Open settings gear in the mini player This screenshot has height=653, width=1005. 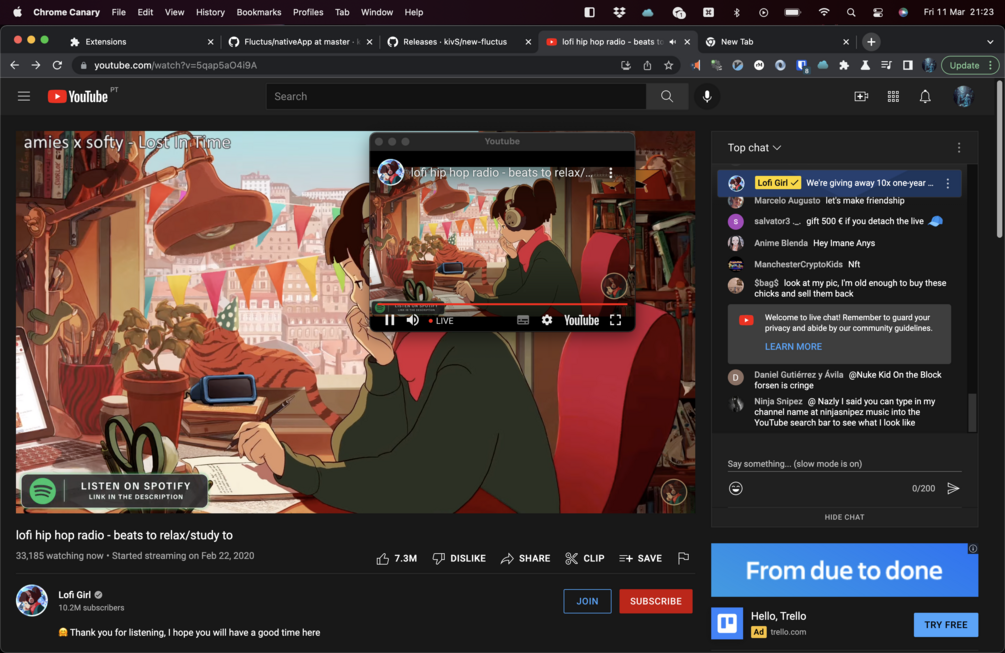(x=547, y=320)
